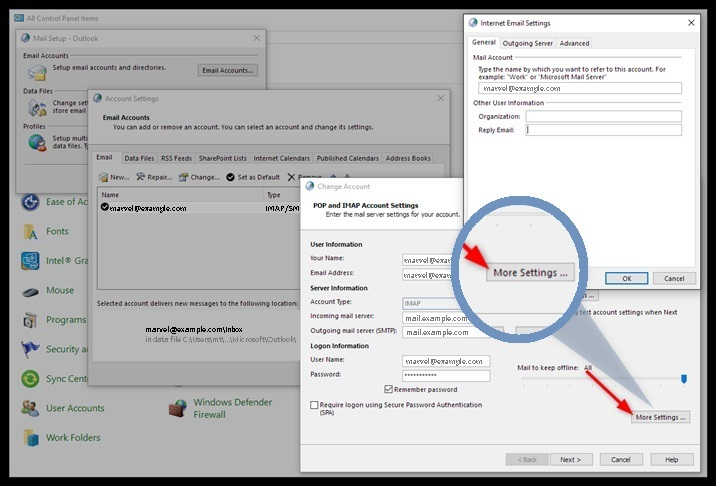The height and width of the screenshot is (486, 716).
Task: Click the Organization input field
Action: coord(603,116)
